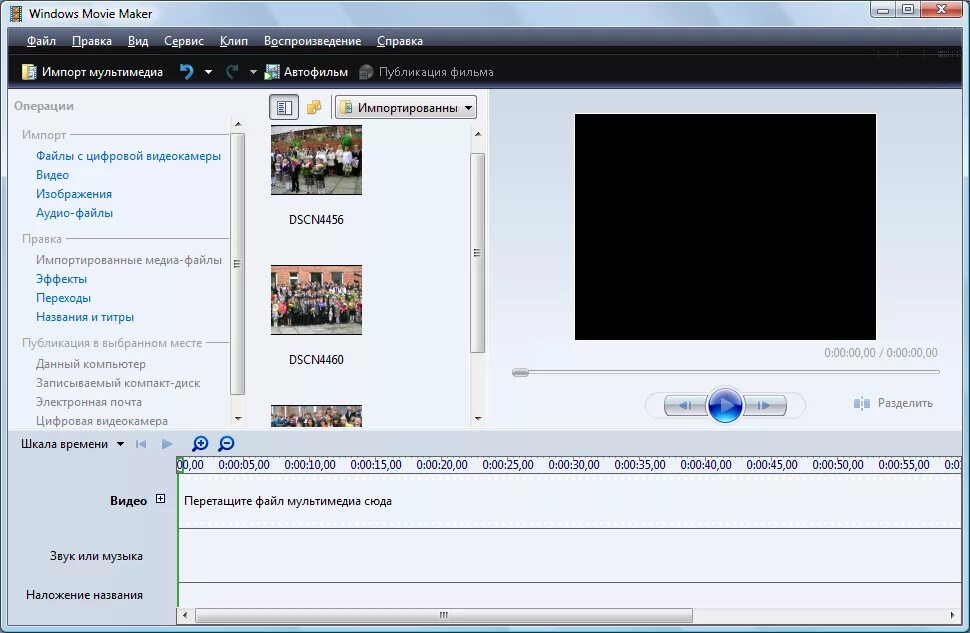Open the Воспроизведение menu
Screen dimensions: 970x633
click(x=312, y=41)
